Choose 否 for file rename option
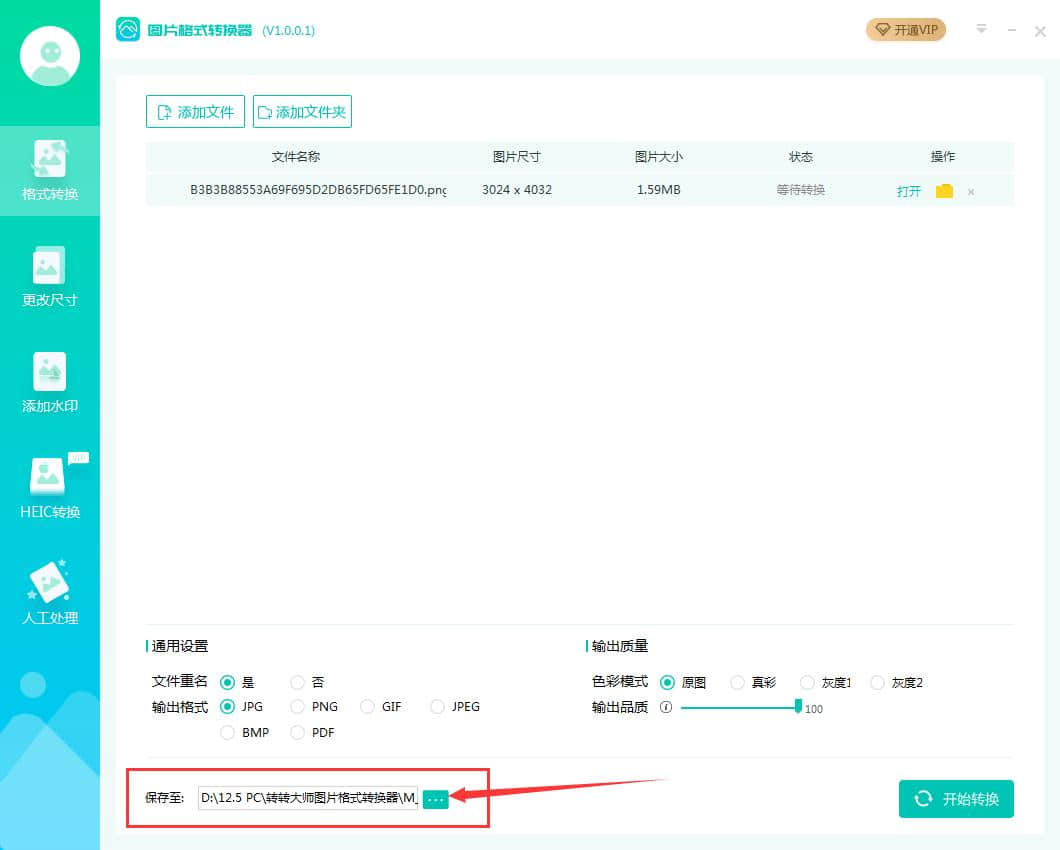The image size is (1060, 850). 297,683
